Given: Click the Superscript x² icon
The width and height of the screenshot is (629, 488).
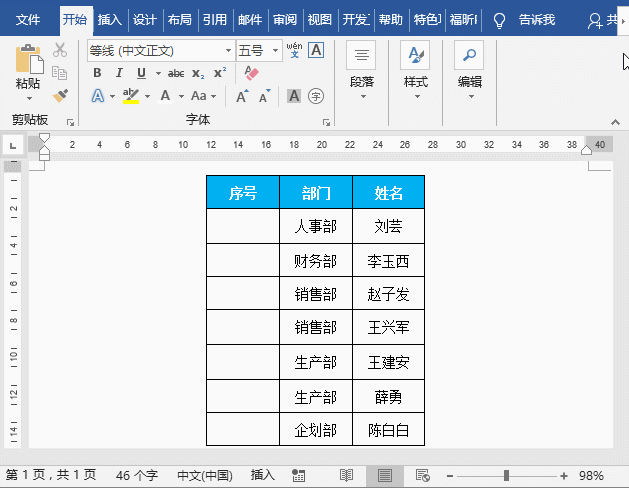Looking at the screenshot, I should click(220, 73).
